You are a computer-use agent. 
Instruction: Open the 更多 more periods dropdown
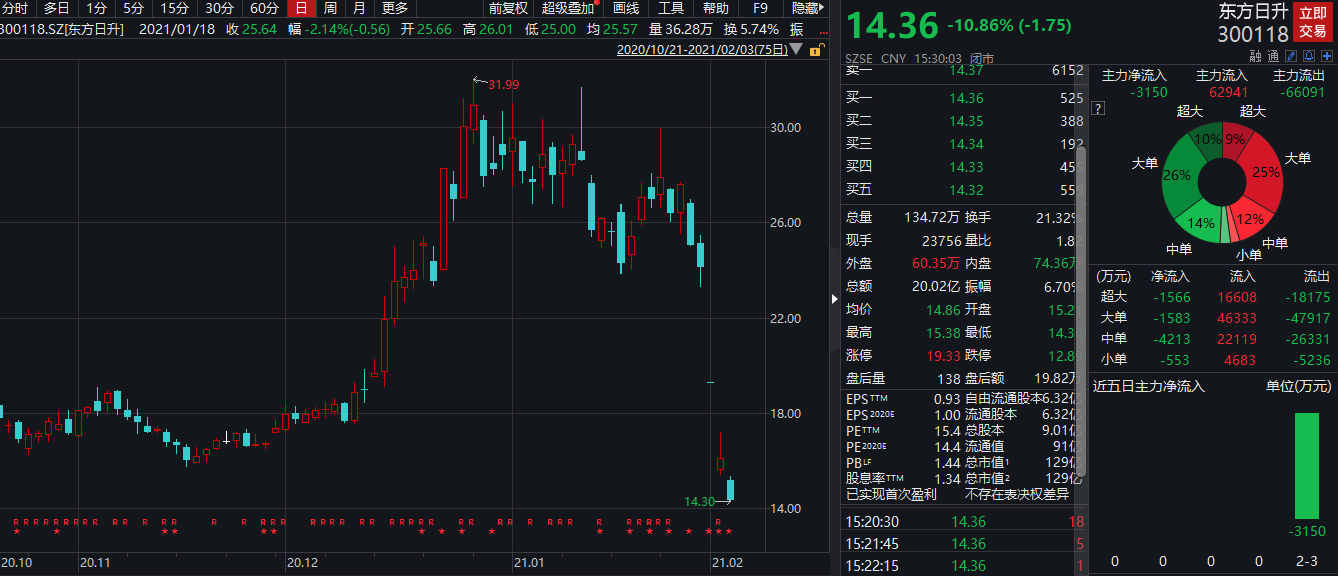coord(395,8)
